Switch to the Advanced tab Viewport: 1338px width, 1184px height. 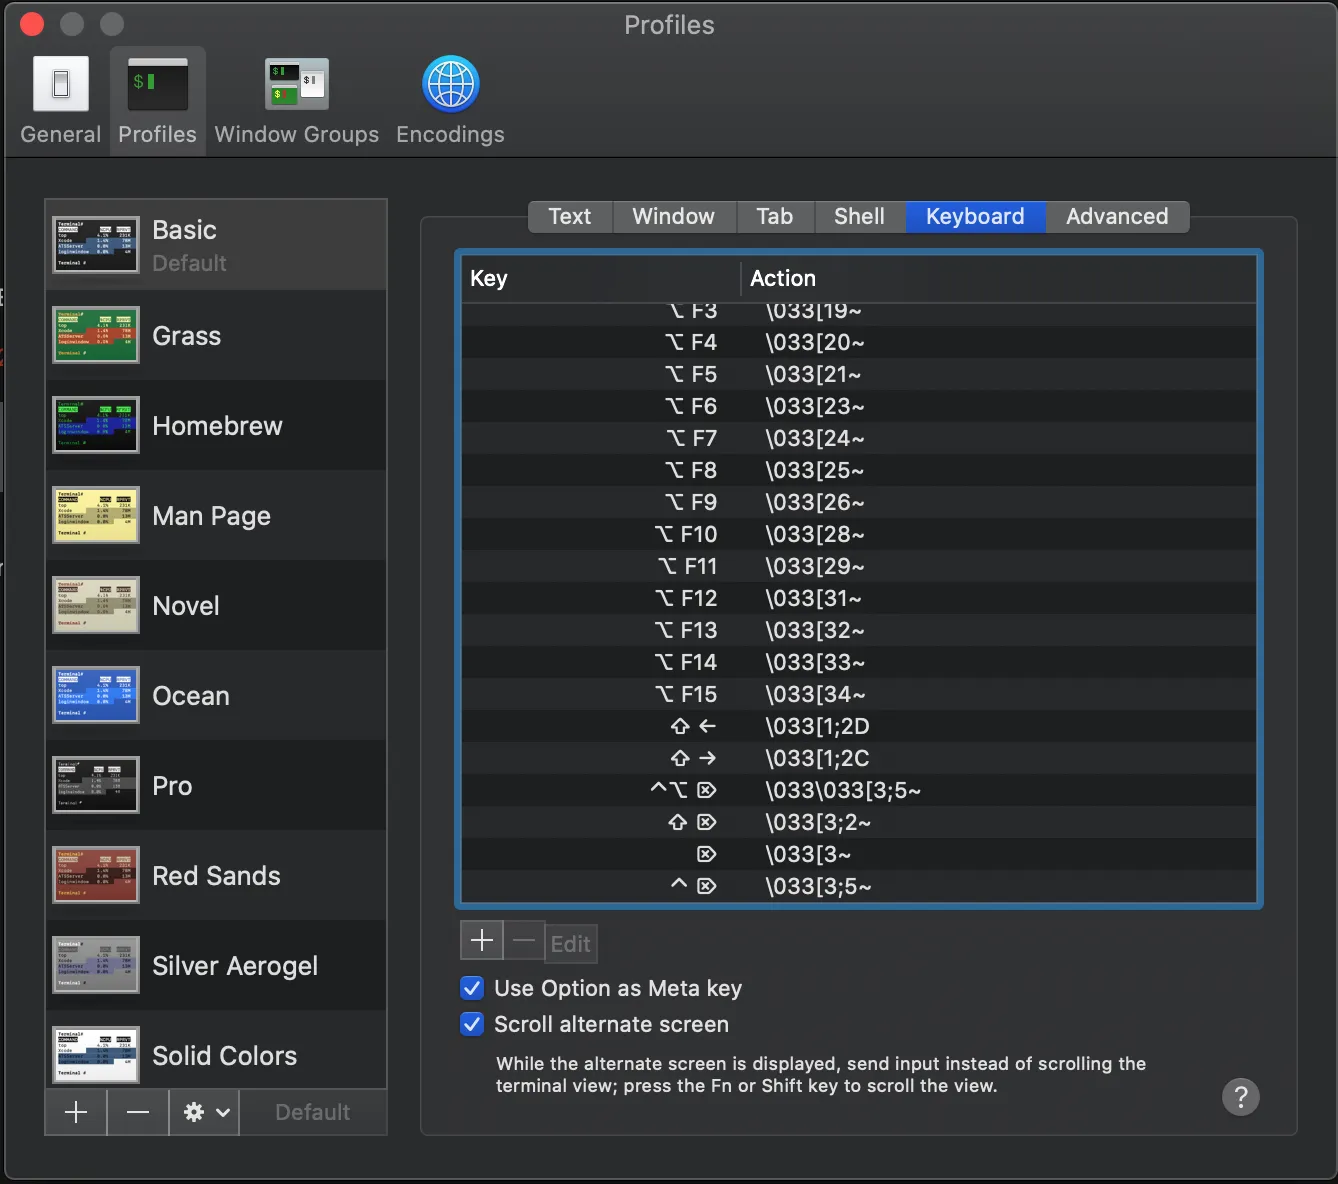(1117, 217)
